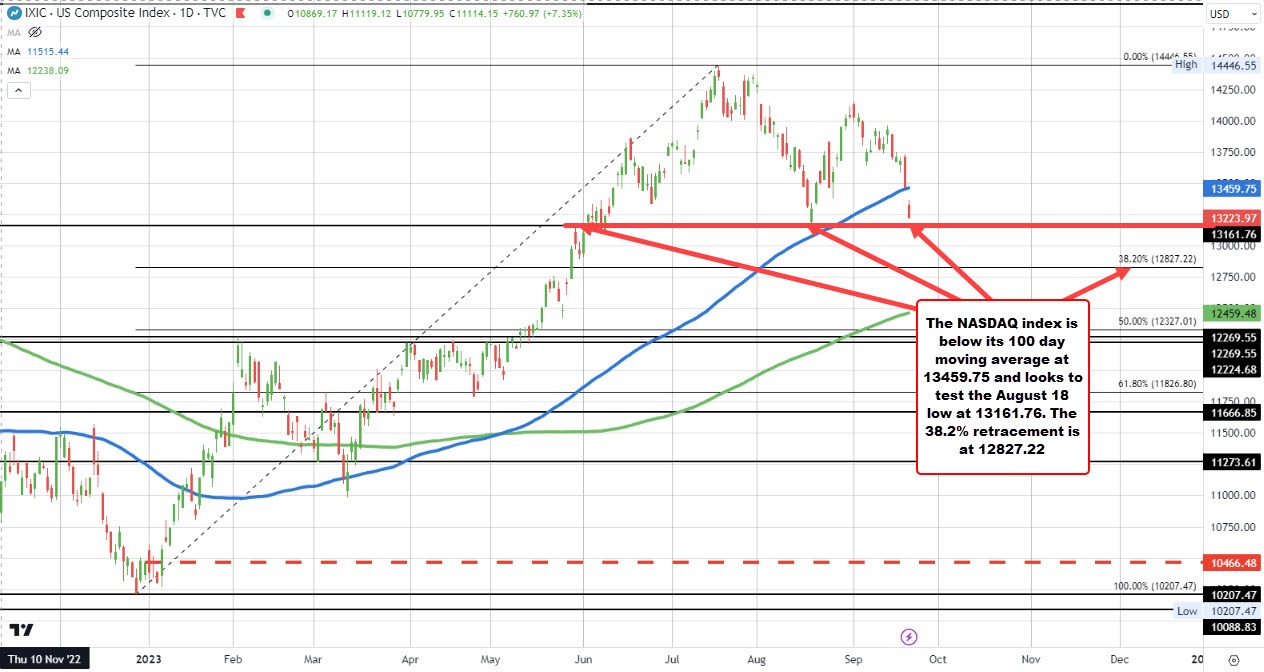Click the Aug label on the time axis
This screenshot has height=672, width=1264.
point(758,660)
